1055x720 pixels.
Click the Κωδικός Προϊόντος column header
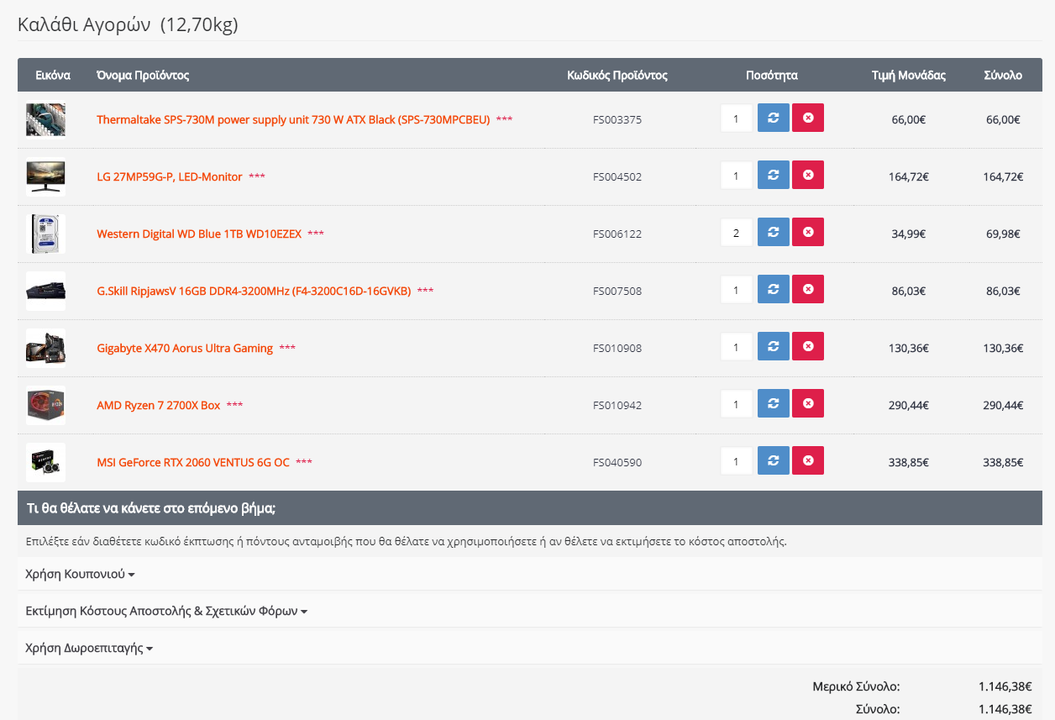tap(617, 75)
